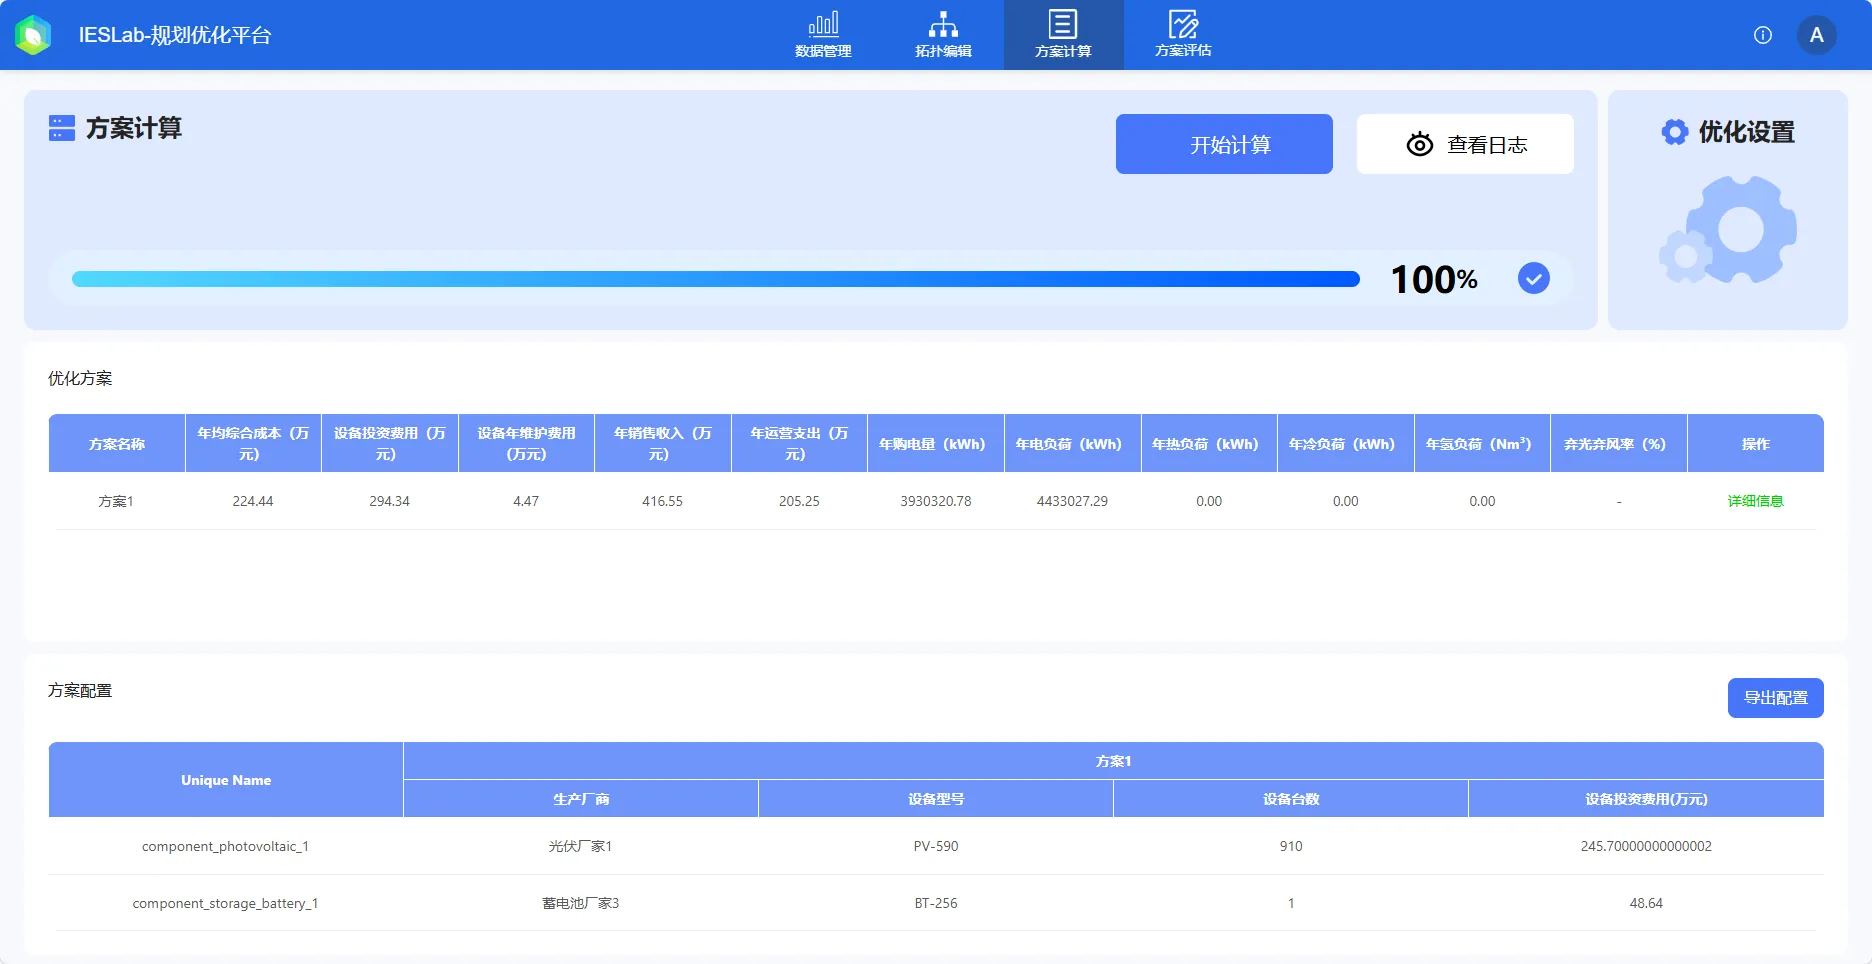Click the 优化设置 panel title
The image size is (1872, 964).
coord(1746,132)
